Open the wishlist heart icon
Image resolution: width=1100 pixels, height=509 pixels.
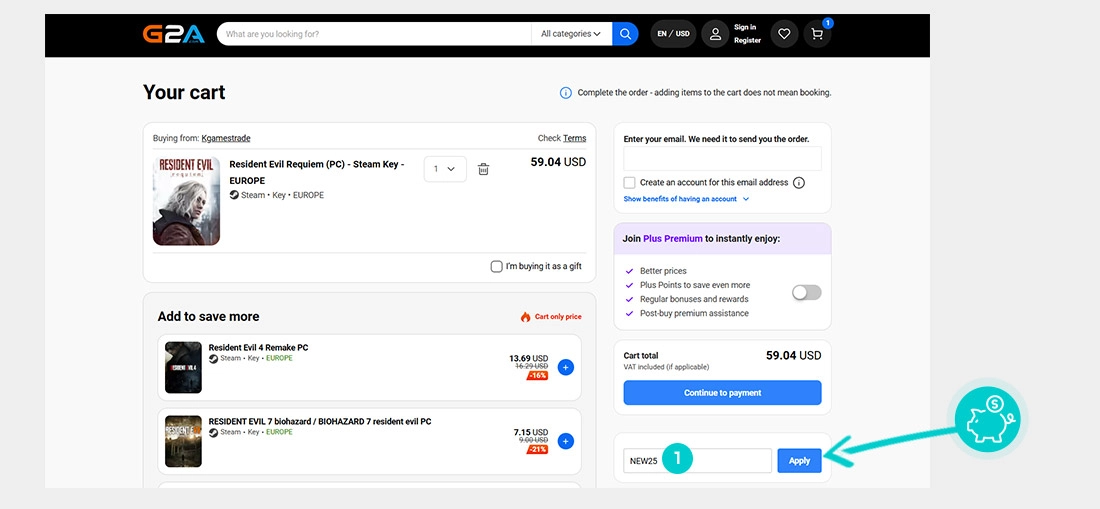784,34
